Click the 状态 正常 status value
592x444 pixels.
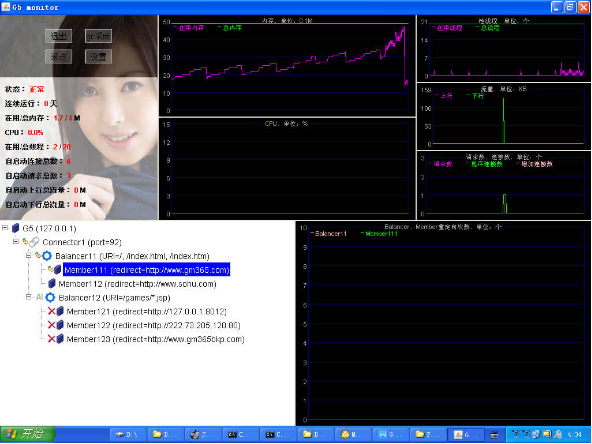[37, 89]
